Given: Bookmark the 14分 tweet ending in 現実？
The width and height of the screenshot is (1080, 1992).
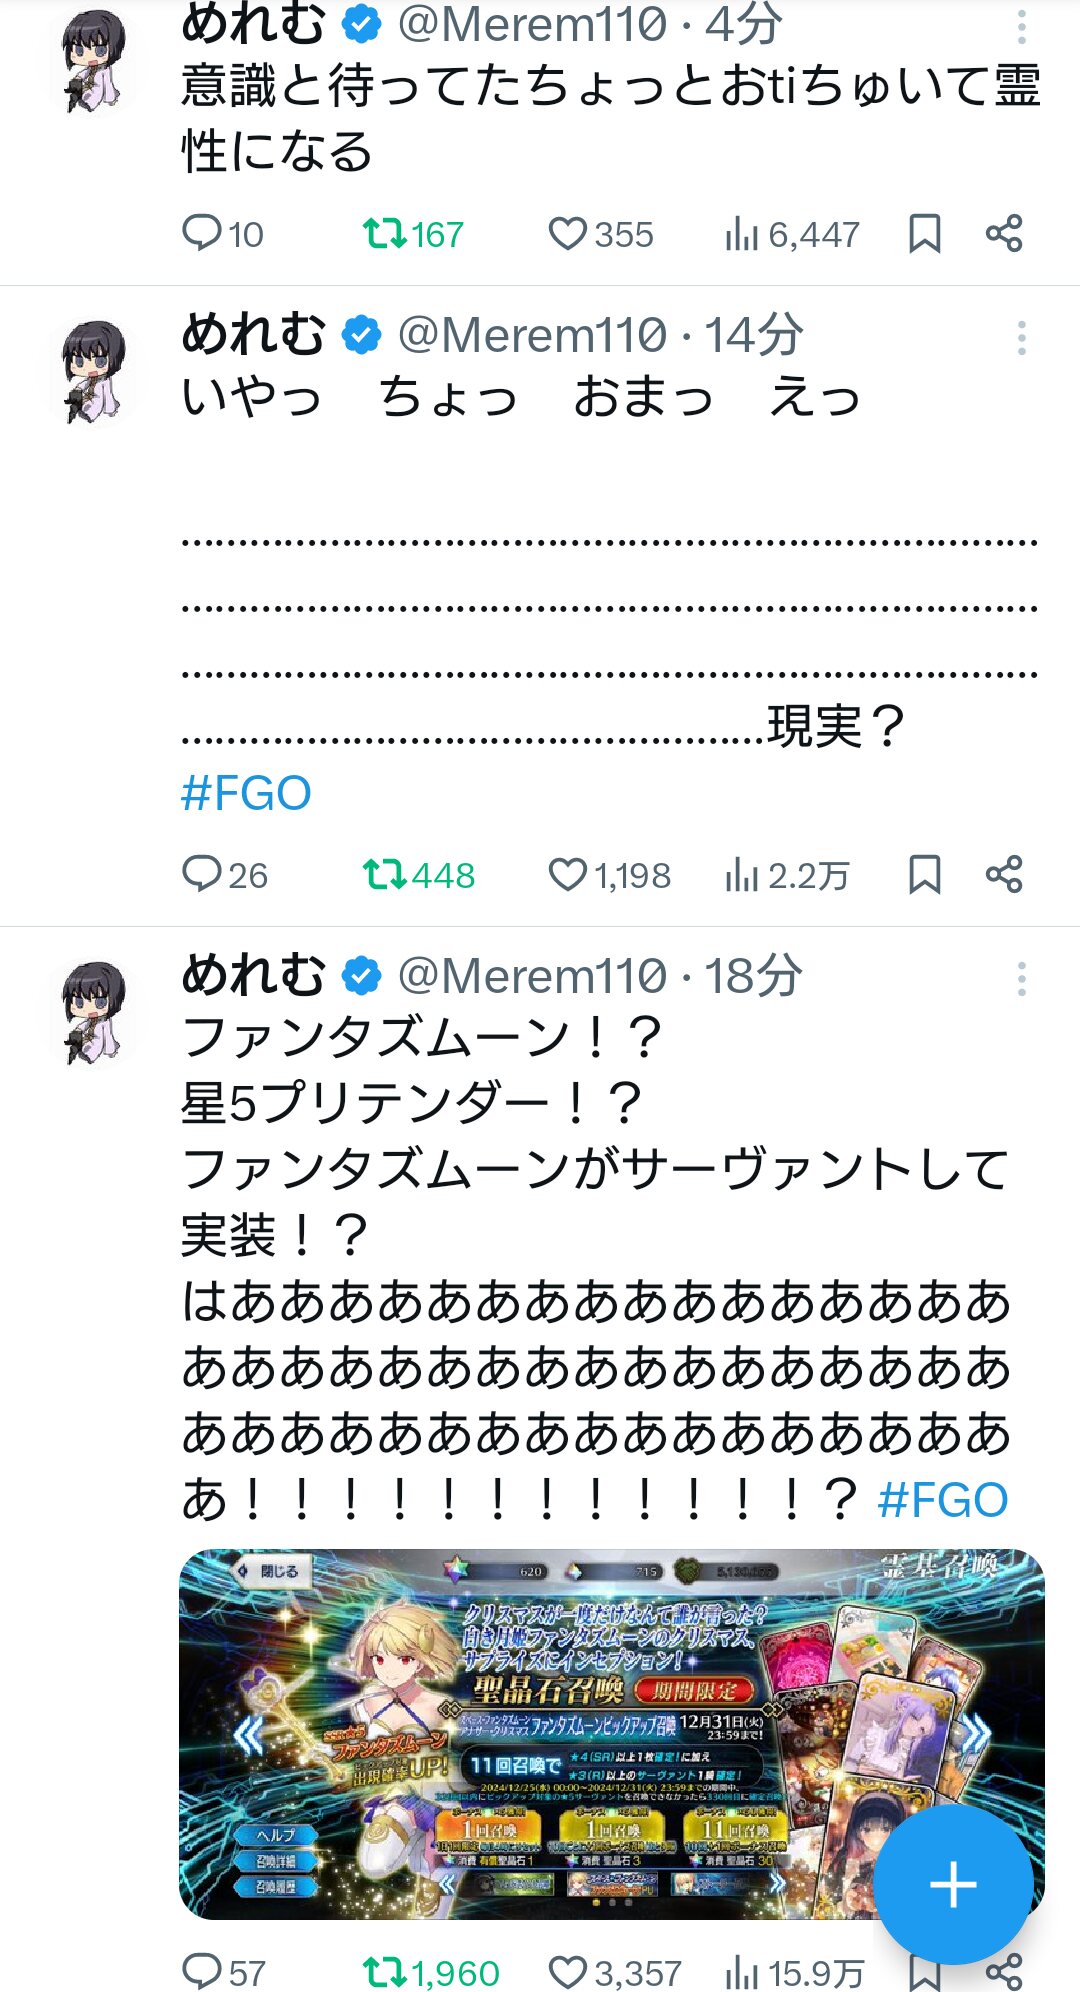Looking at the screenshot, I should pyautogui.click(x=924, y=875).
